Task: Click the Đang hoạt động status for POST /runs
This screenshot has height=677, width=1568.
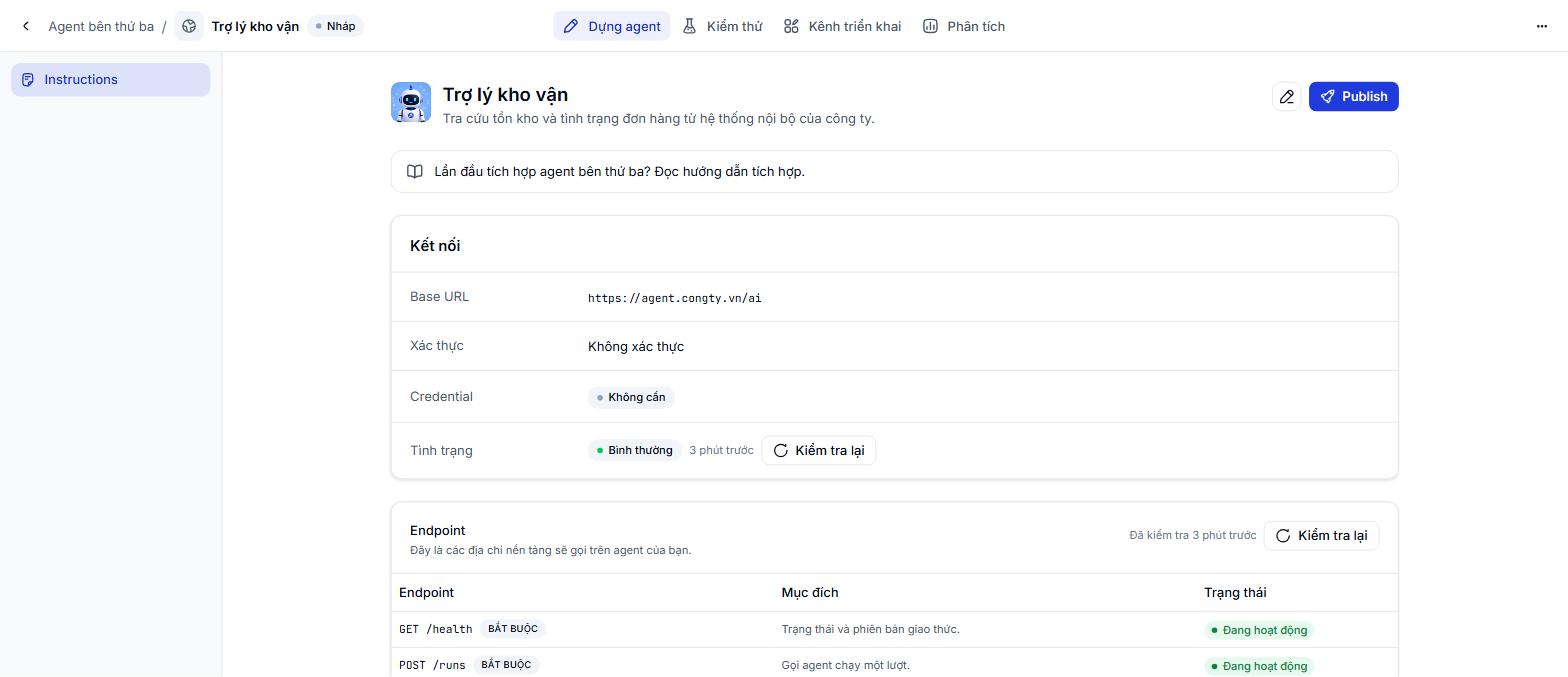Action: coord(1259,666)
